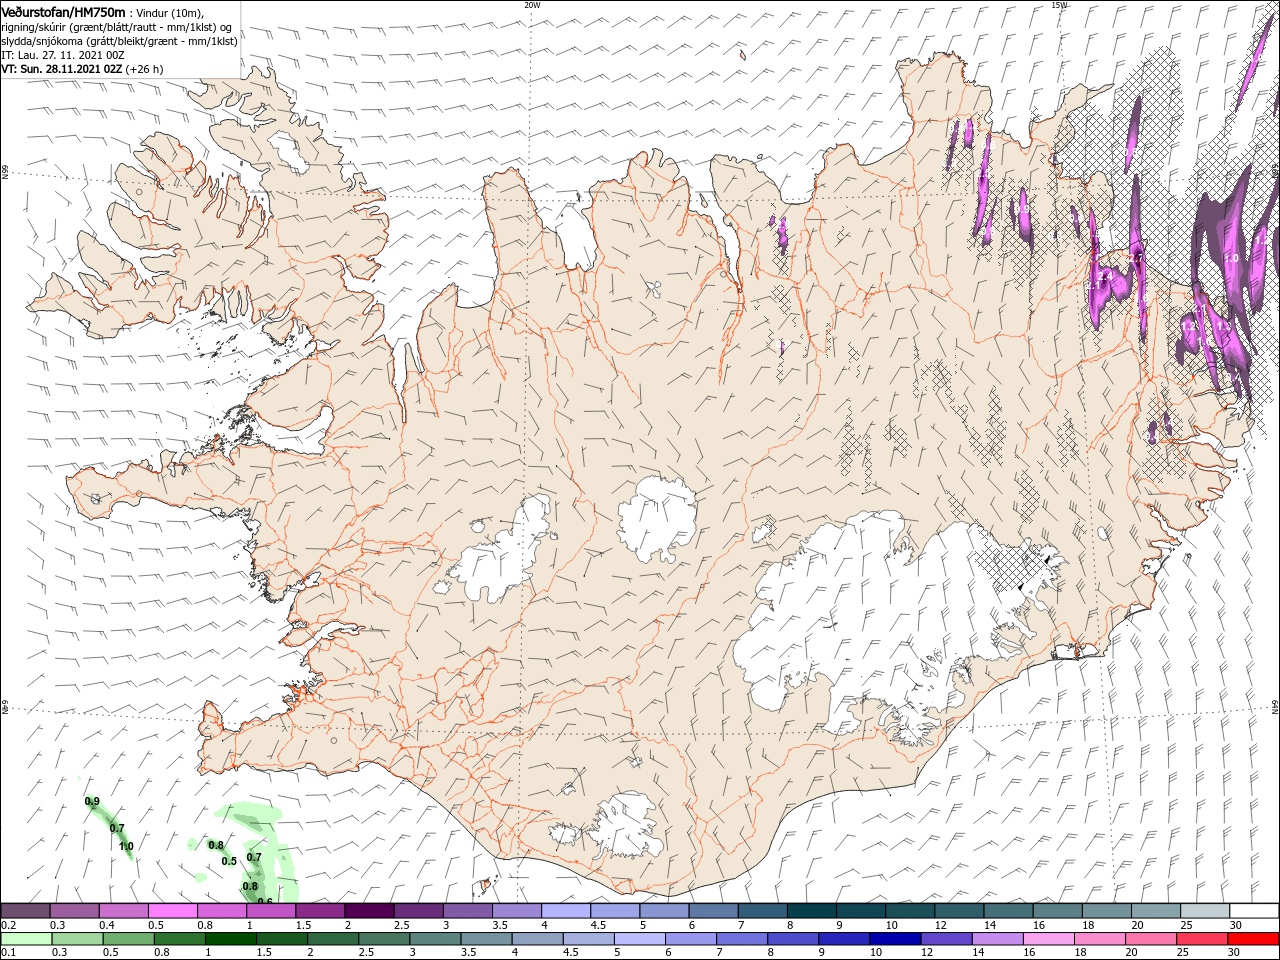Viewport: 1280px width, 960px height.
Task: Pick dark teal snow swatch between 8 and 9
Action: [811, 911]
